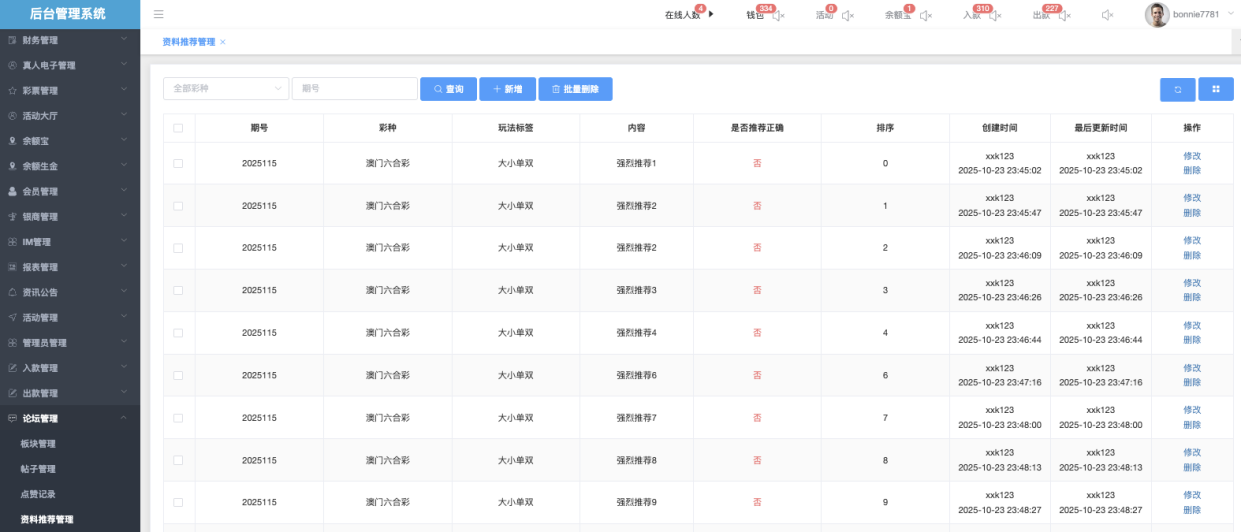Viewport: 1241px width, 532px height.
Task: Open 帖子管理 in the sidebar
Action: [38, 469]
